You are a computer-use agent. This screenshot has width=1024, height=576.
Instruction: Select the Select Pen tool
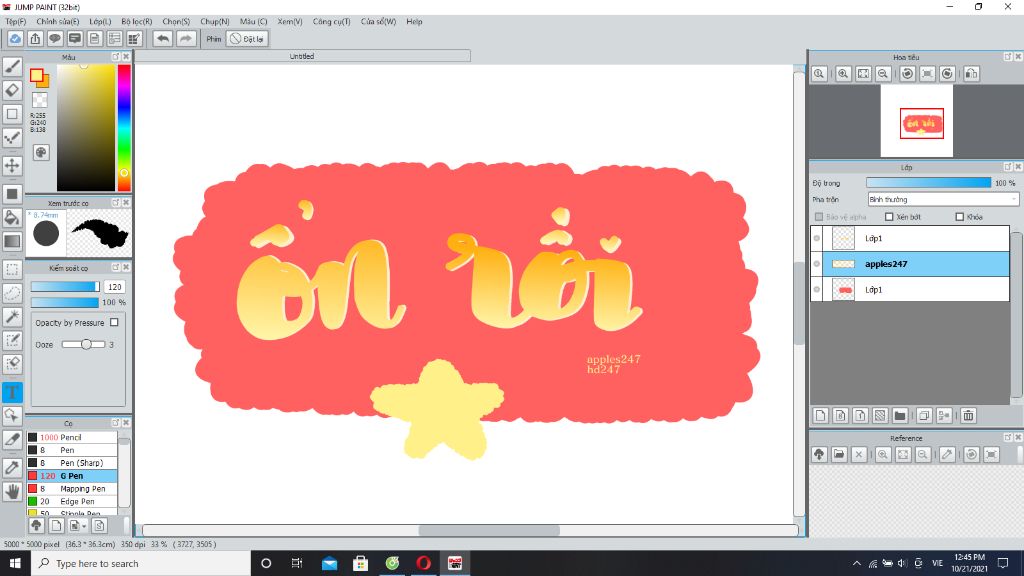coord(12,340)
